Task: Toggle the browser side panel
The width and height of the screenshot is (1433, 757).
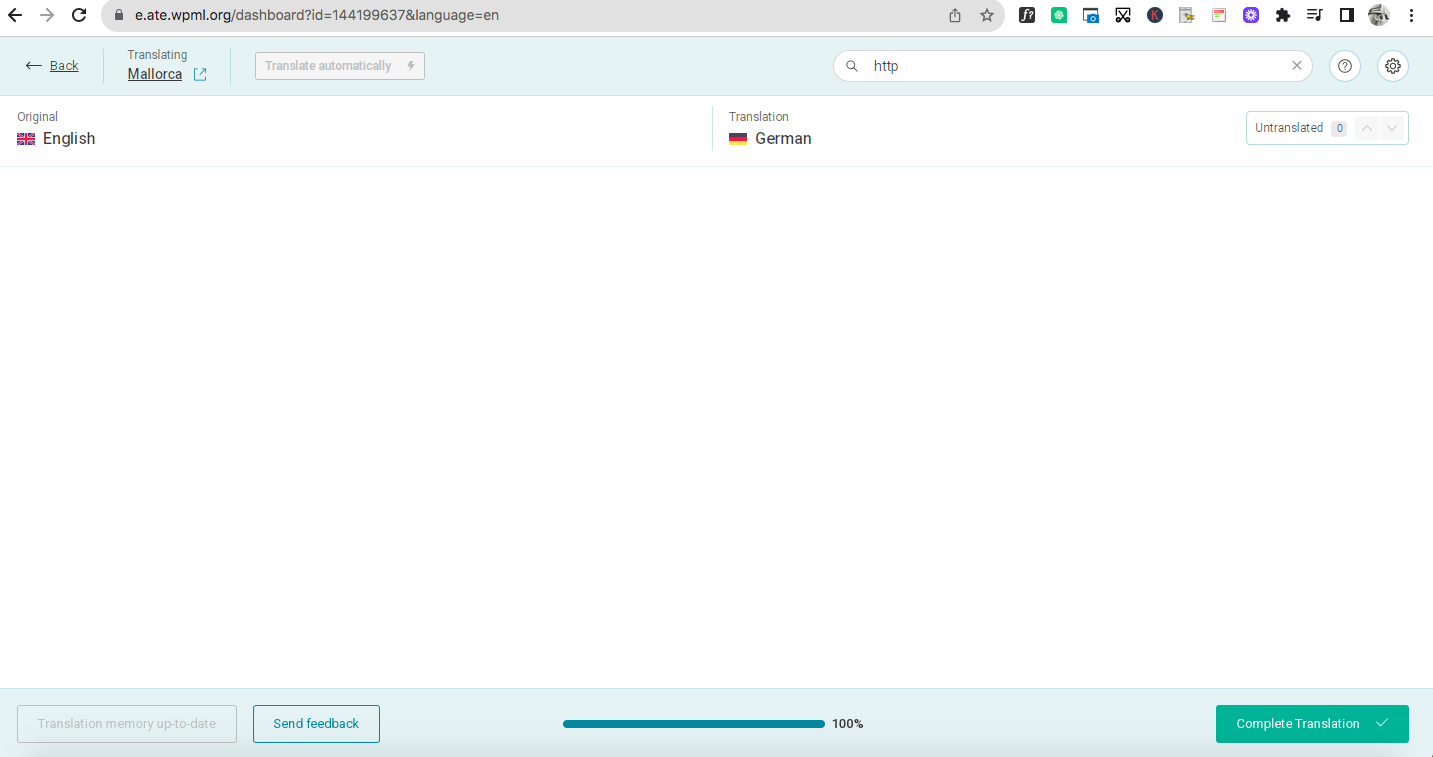Action: (x=1347, y=15)
